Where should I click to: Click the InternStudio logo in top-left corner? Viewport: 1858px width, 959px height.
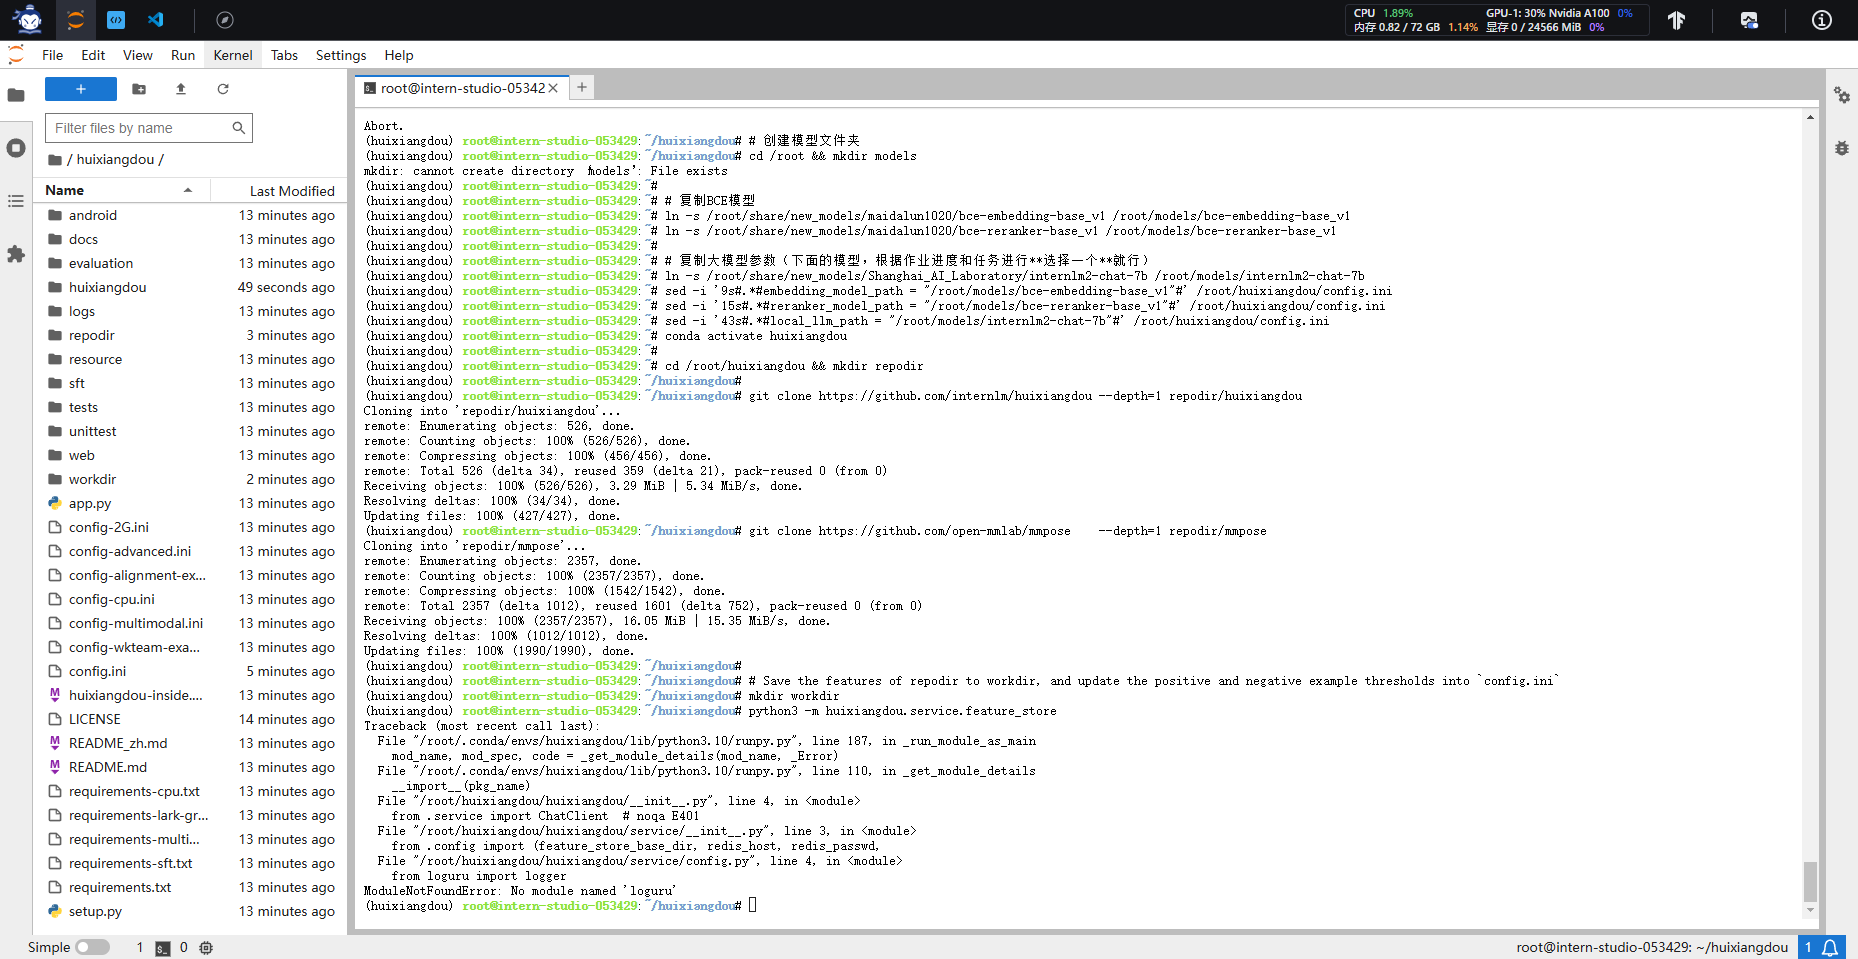pyautogui.click(x=28, y=20)
